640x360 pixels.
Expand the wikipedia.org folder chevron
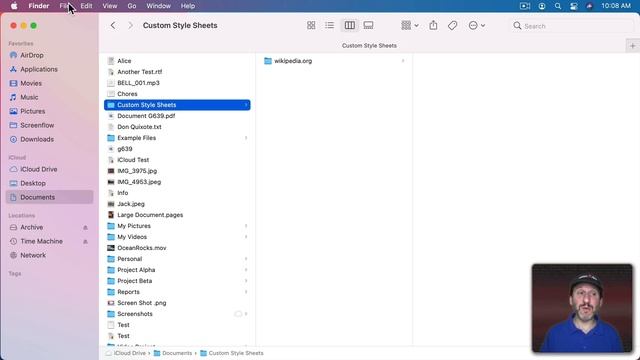(x=403, y=61)
